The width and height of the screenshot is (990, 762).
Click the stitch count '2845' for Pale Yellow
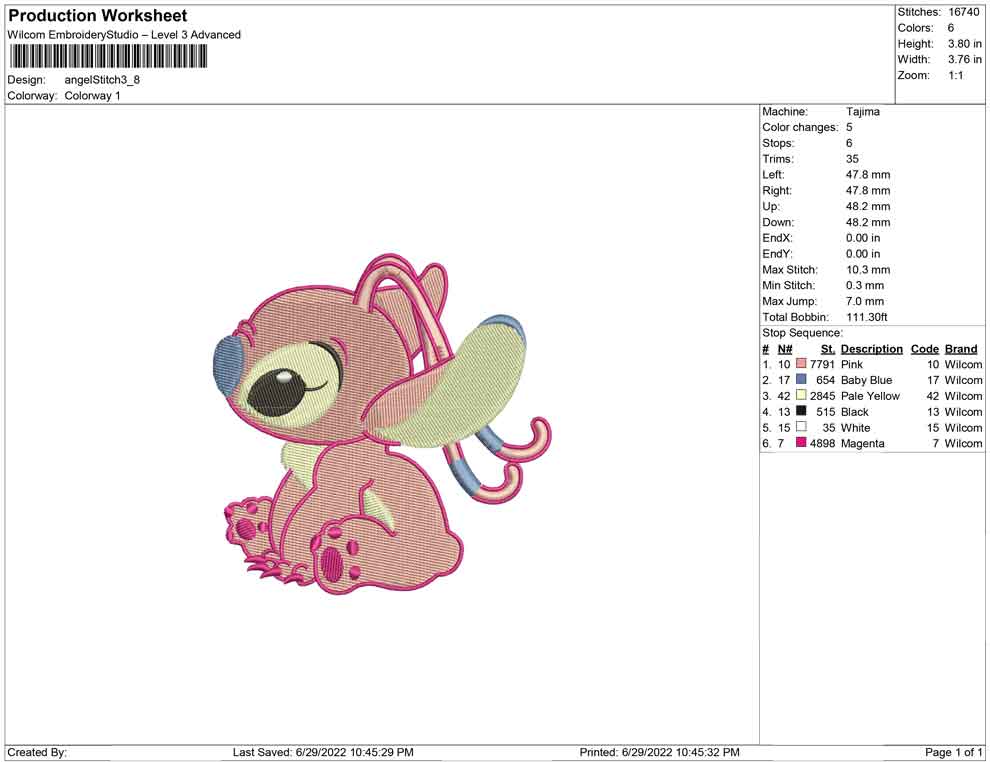(x=823, y=396)
